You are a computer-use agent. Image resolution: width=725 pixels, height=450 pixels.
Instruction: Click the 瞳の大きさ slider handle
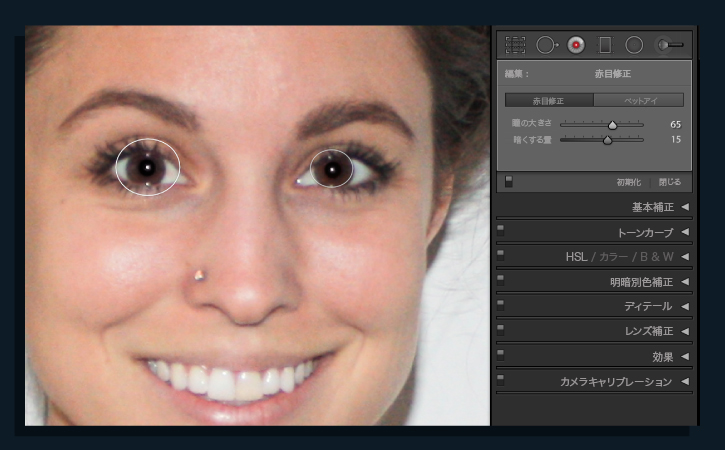coord(613,125)
